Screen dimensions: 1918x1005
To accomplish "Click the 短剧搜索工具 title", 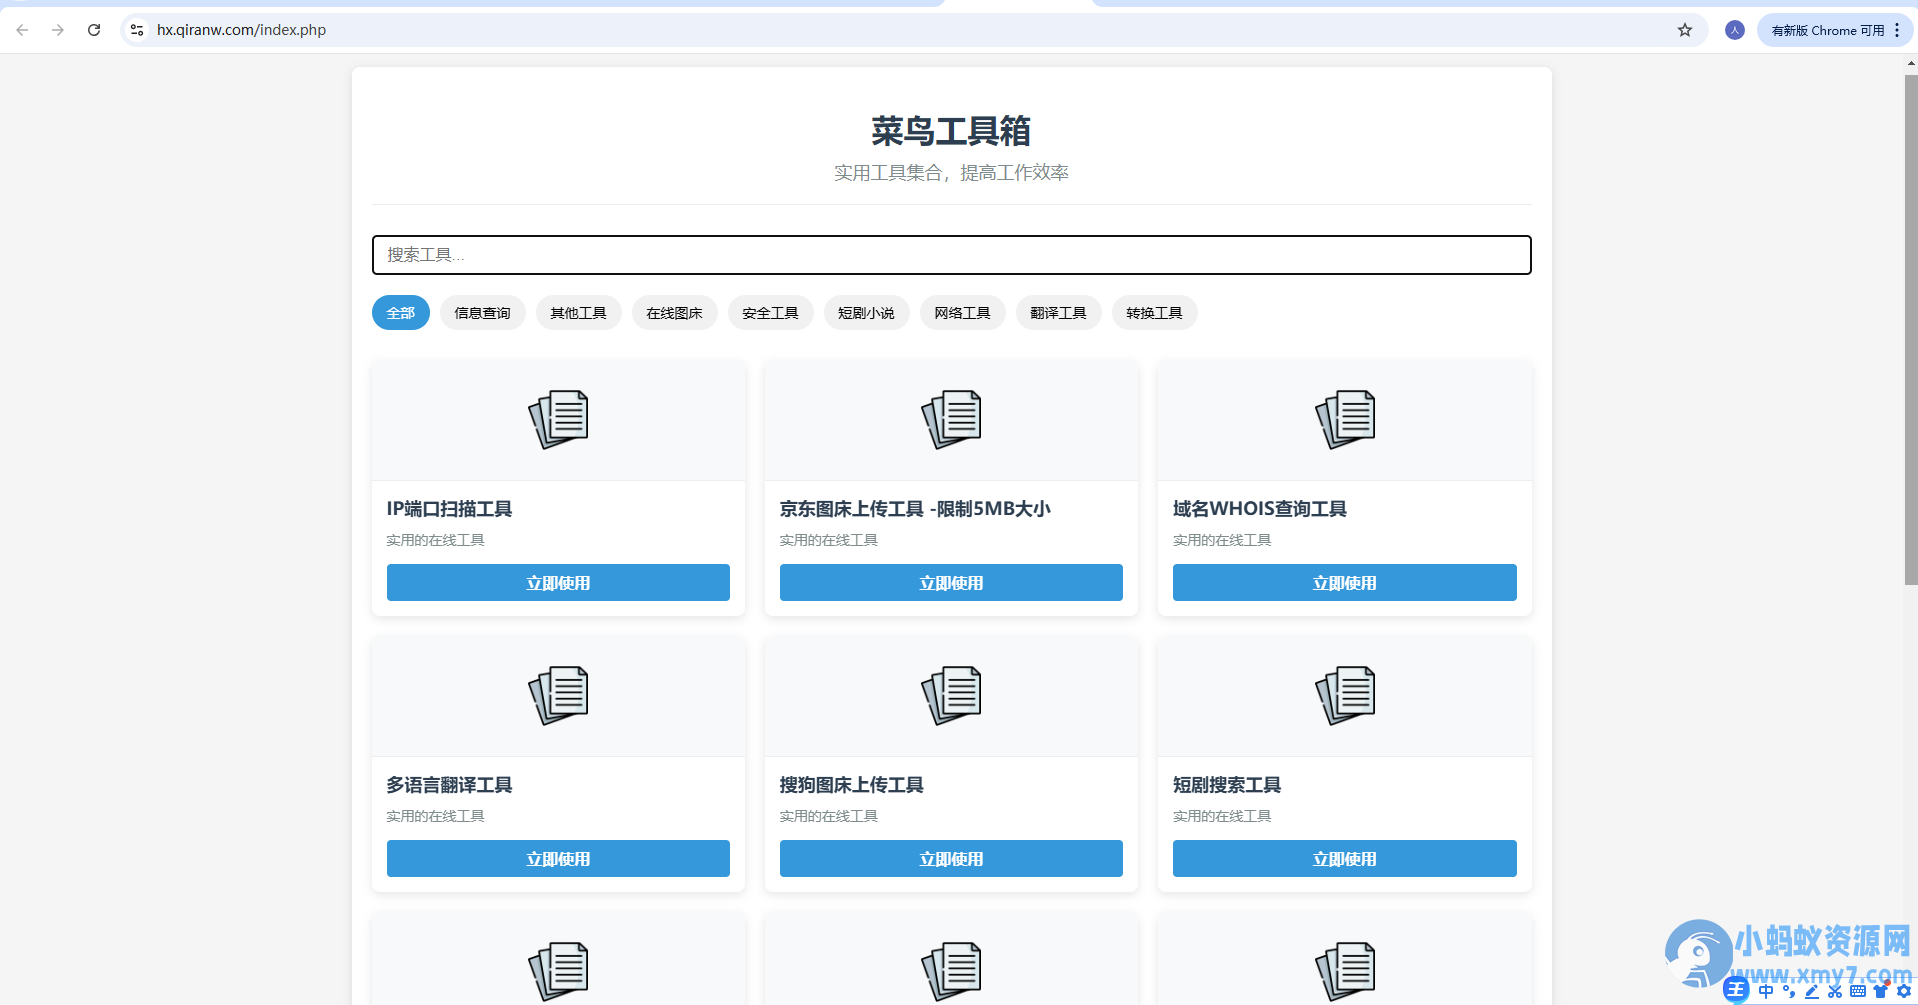I will click(x=1227, y=785).
